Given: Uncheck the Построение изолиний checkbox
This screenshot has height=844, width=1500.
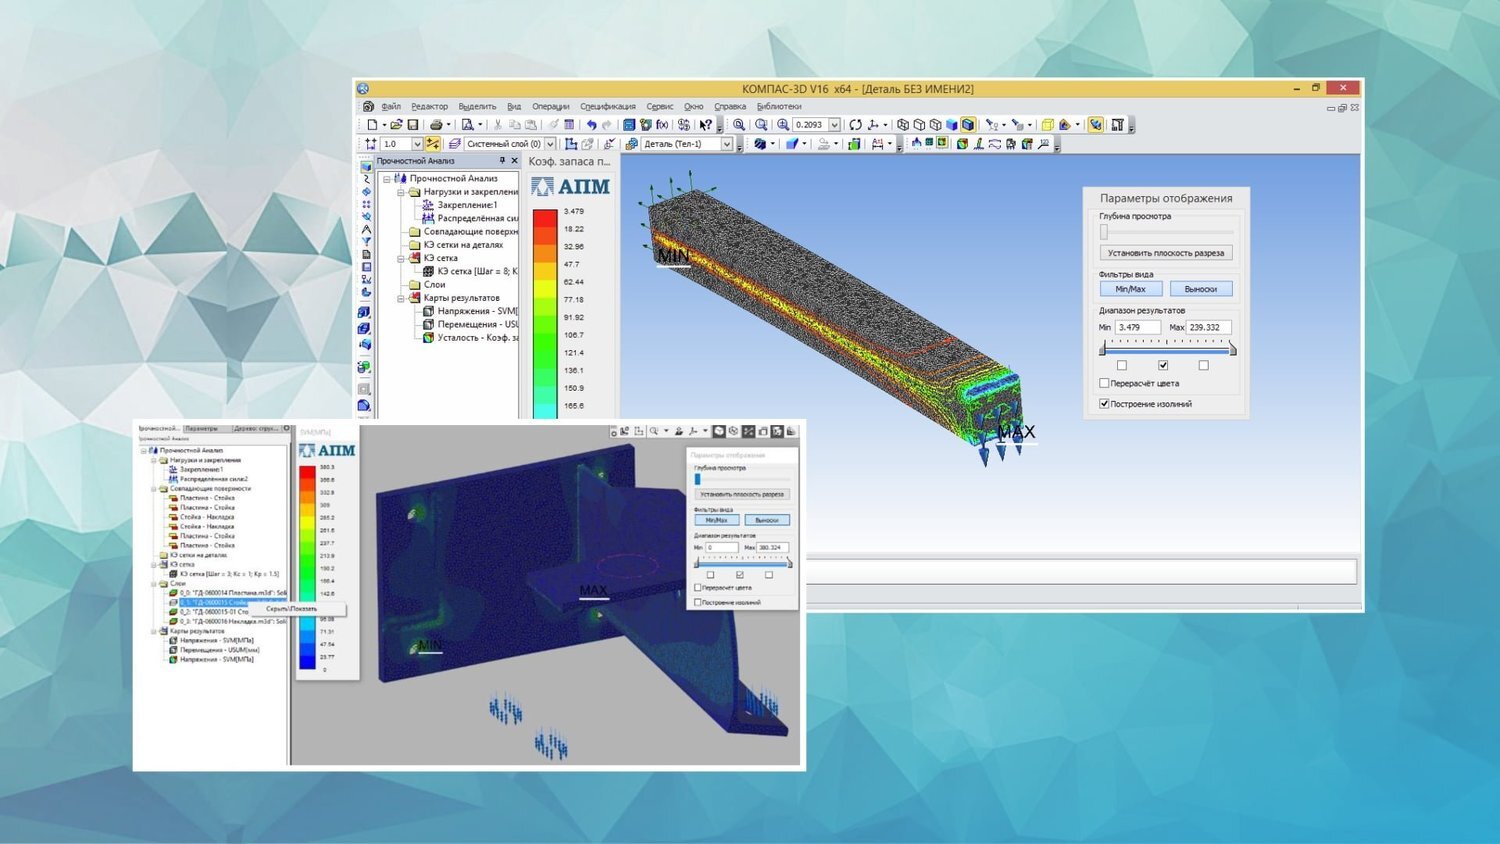Looking at the screenshot, I should 1104,404.
